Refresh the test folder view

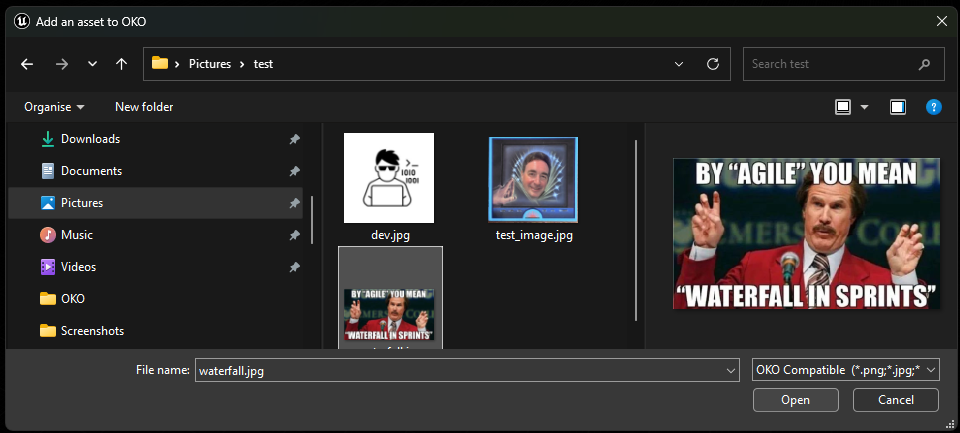point(713,64)
